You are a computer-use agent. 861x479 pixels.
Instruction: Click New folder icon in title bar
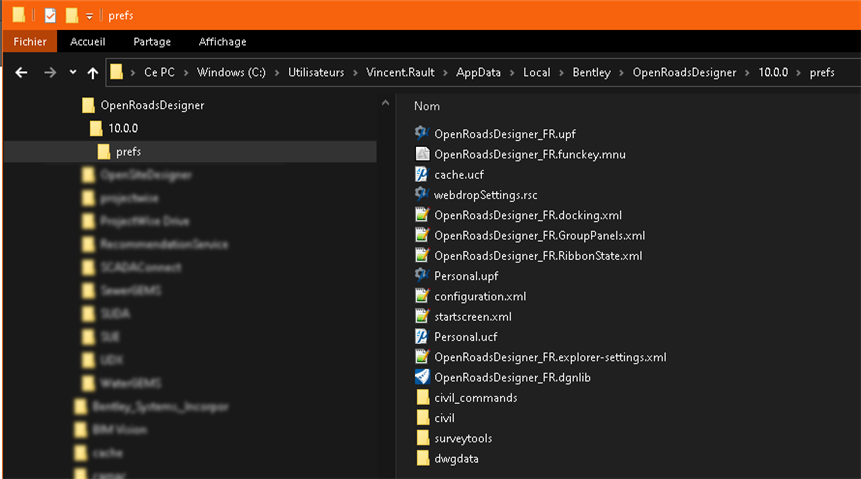pyautogui.click(x=72, y=15)
